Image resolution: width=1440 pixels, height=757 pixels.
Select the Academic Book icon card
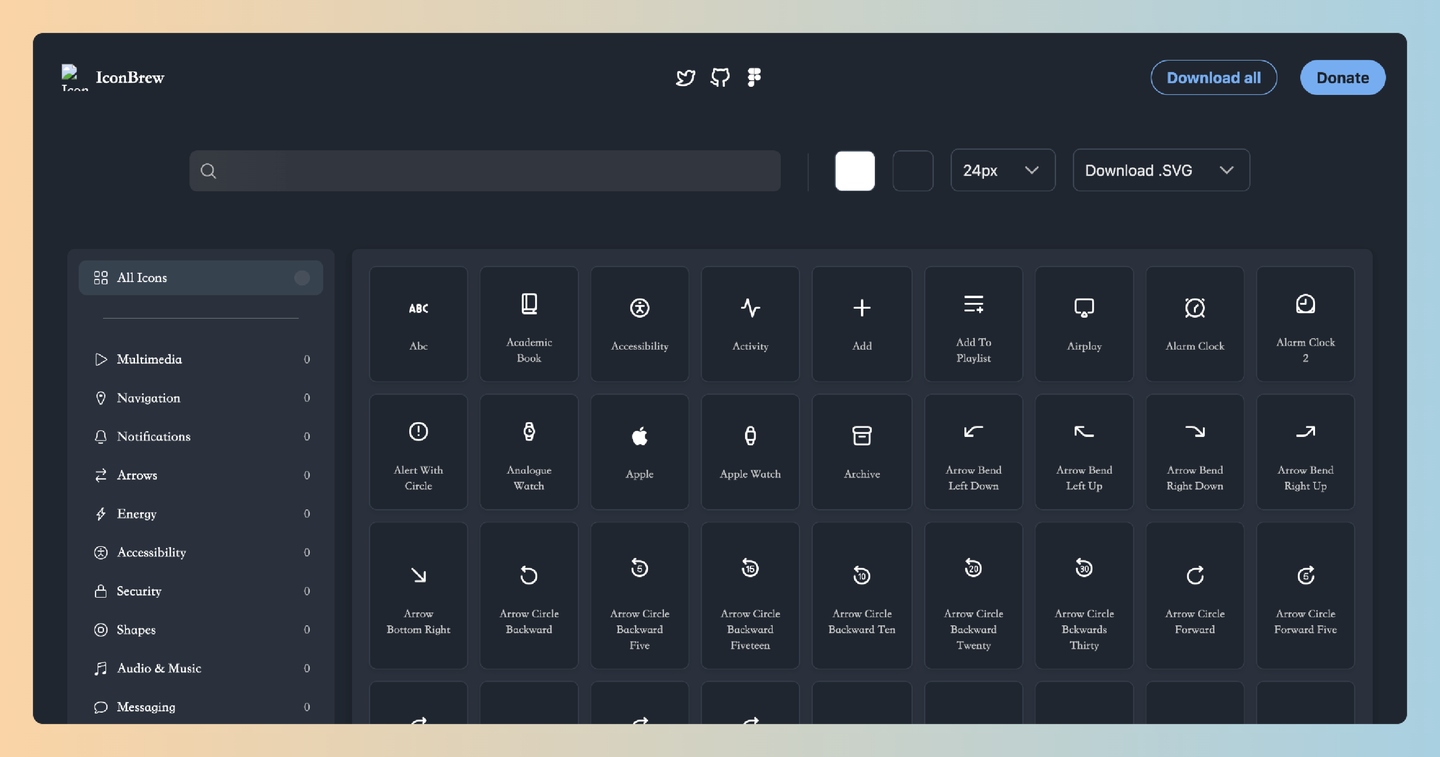point(529,324)
